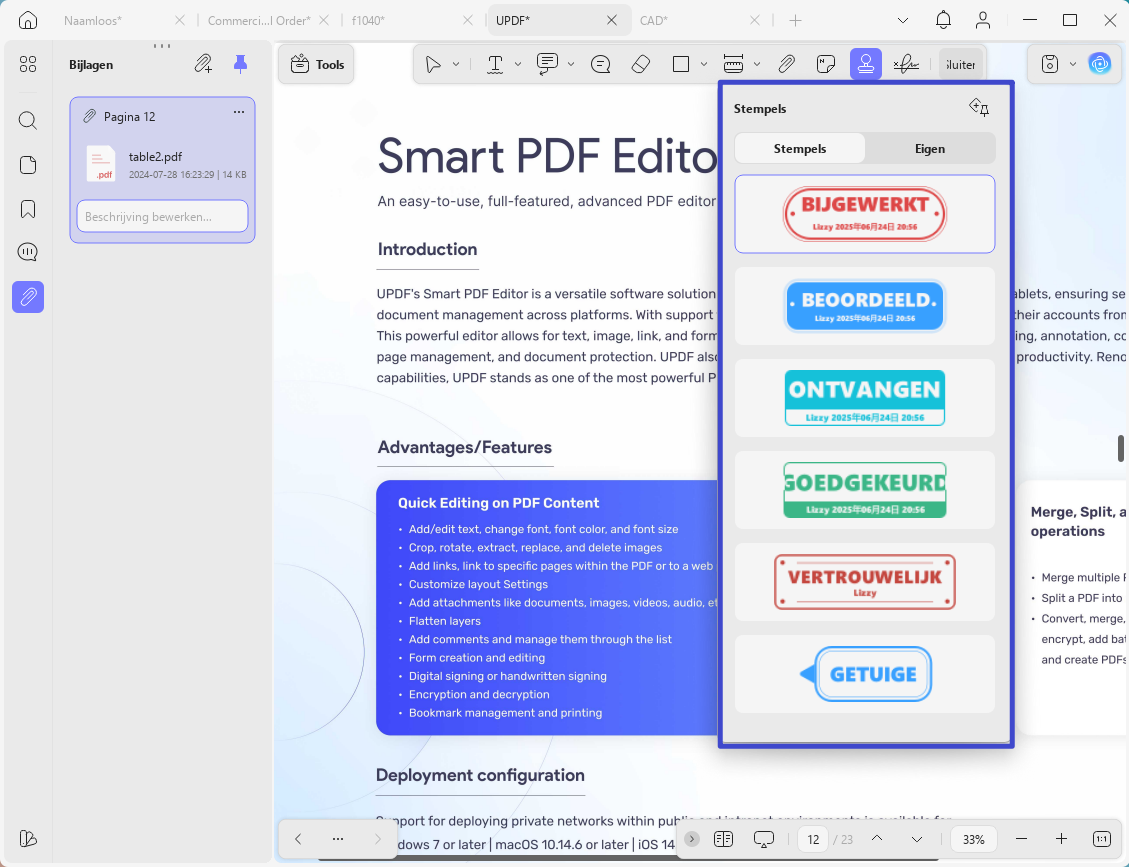Select the text markup tool

[x=495, y=64]
